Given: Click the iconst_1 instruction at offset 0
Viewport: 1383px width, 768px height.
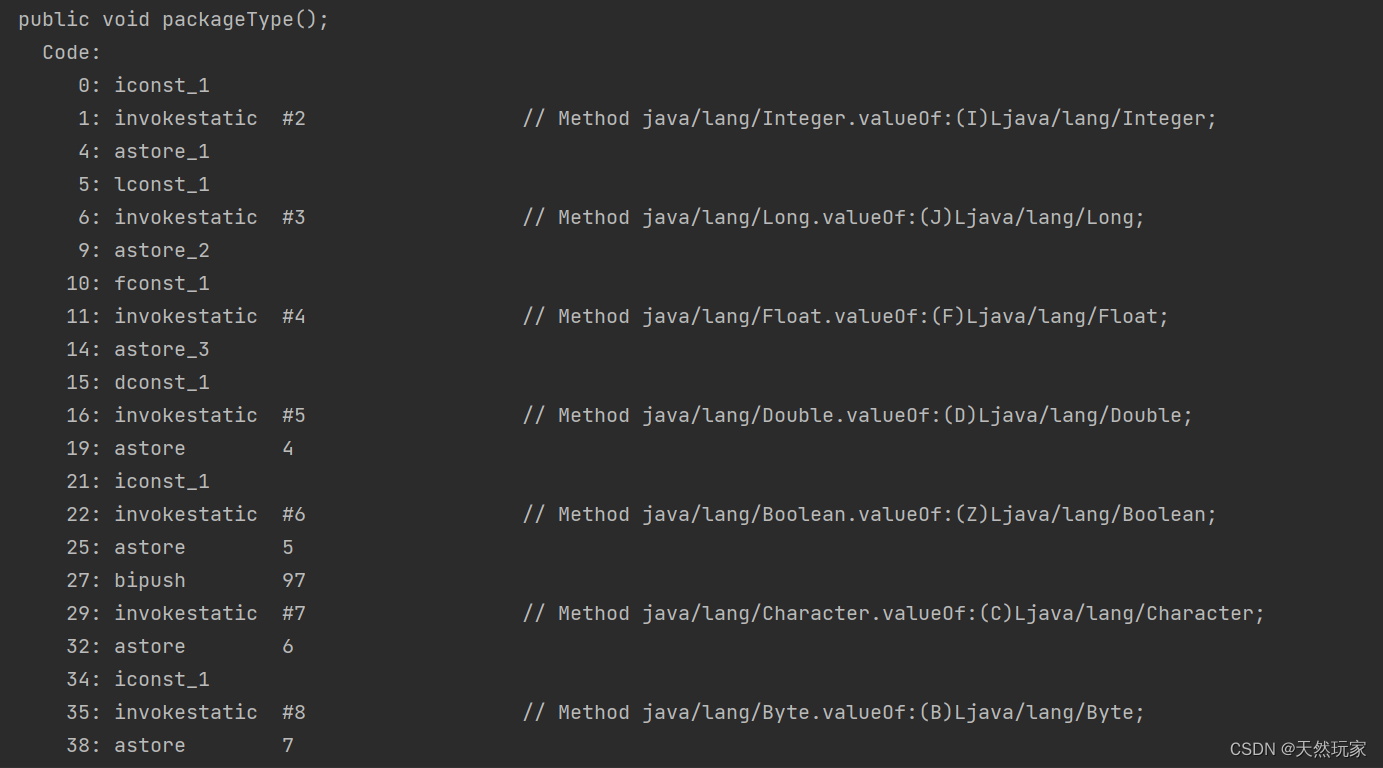Looking at the screenshot, I should (x=162, y=86).
